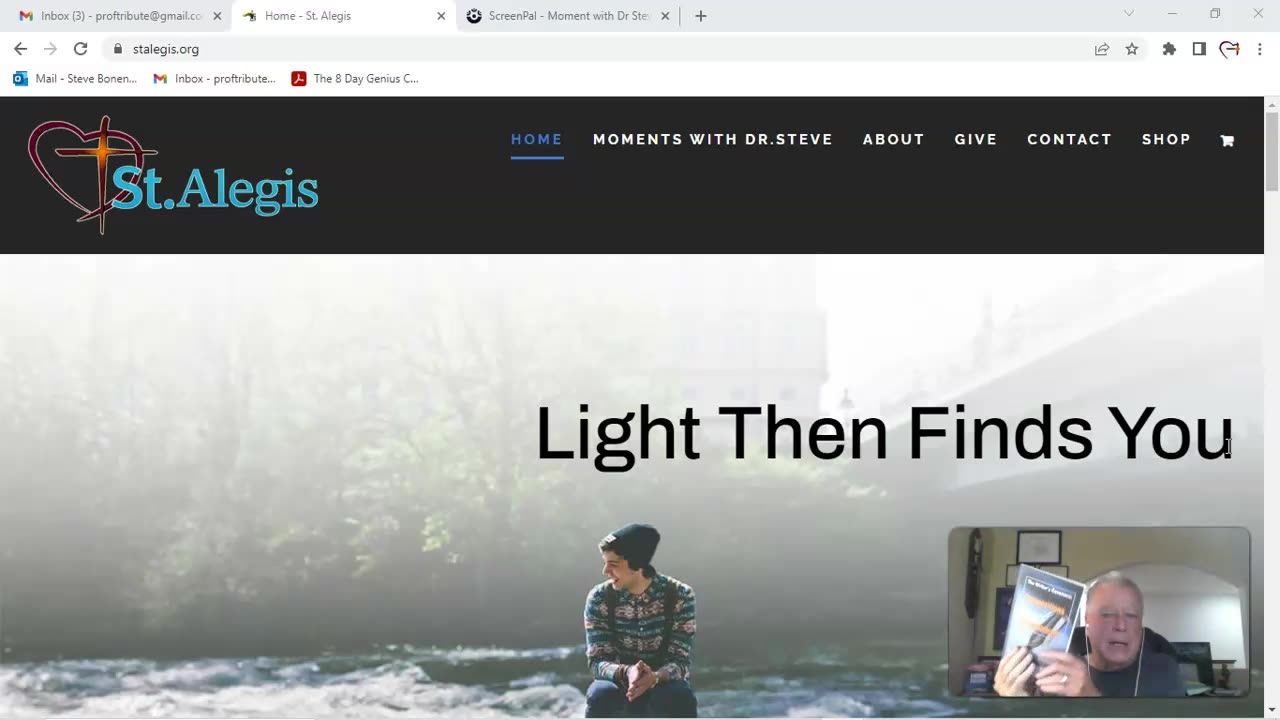Click the St.Alegis logo
Screen dimensions: 1280x720
pyautogui.click(x=173, y=175)
